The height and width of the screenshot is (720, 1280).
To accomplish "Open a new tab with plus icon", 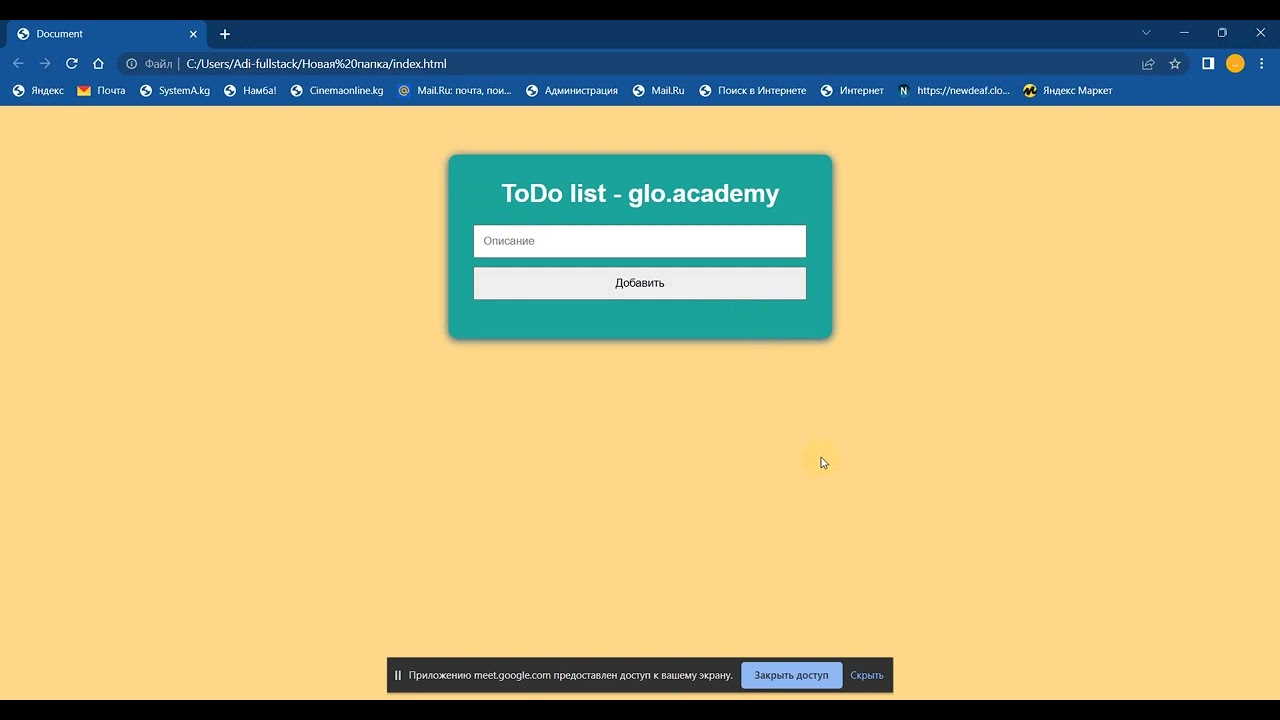I will (x=225, y=34).
